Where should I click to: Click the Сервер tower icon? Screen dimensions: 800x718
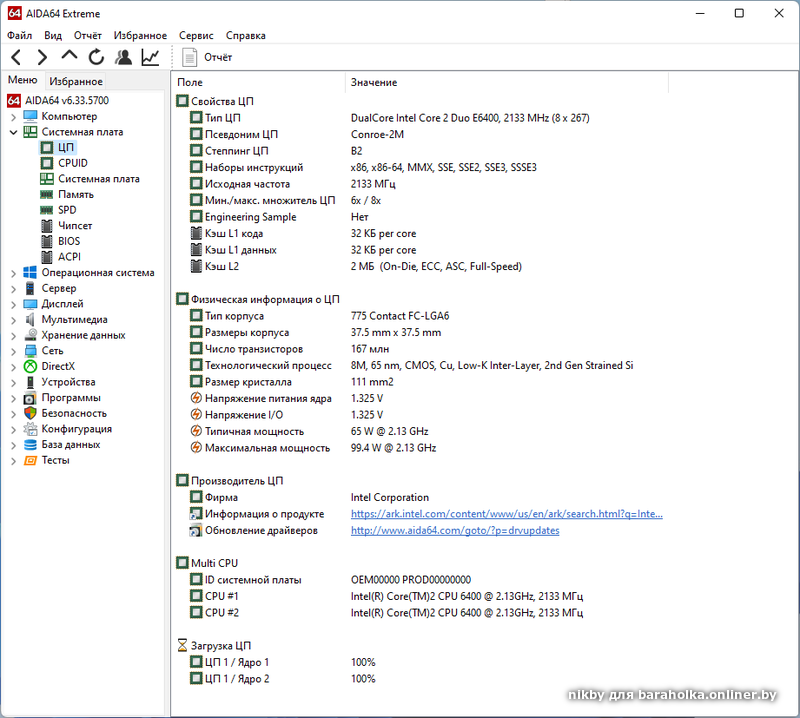point(30,288)
